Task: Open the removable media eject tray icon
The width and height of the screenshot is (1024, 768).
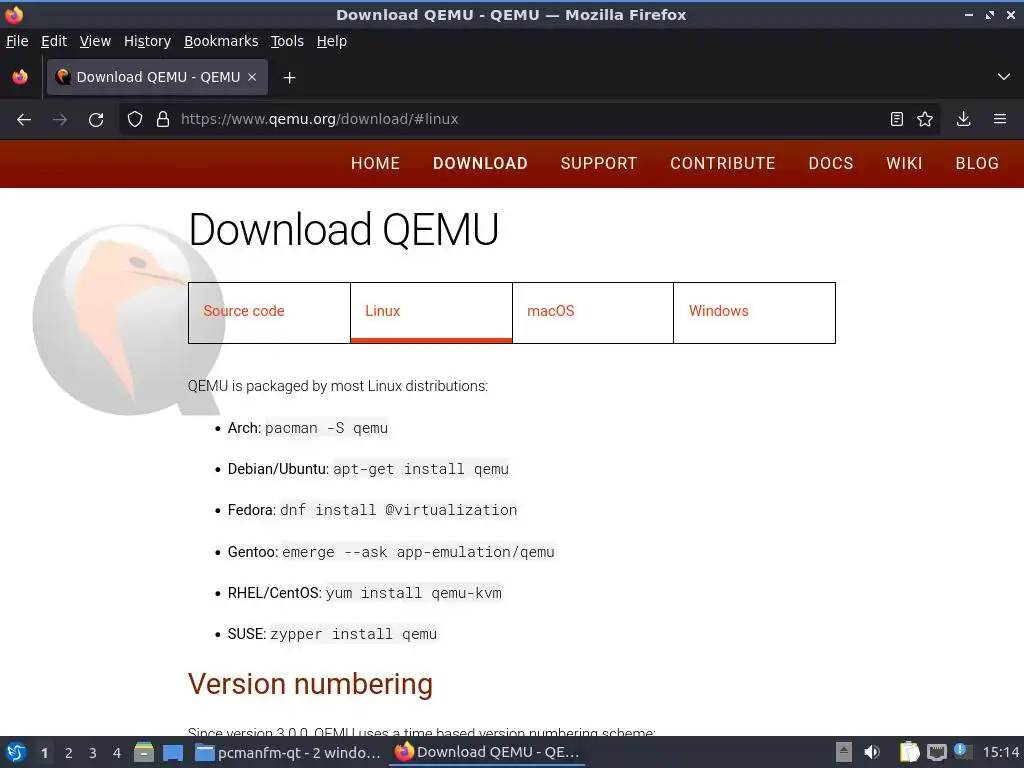Action: 844,752
